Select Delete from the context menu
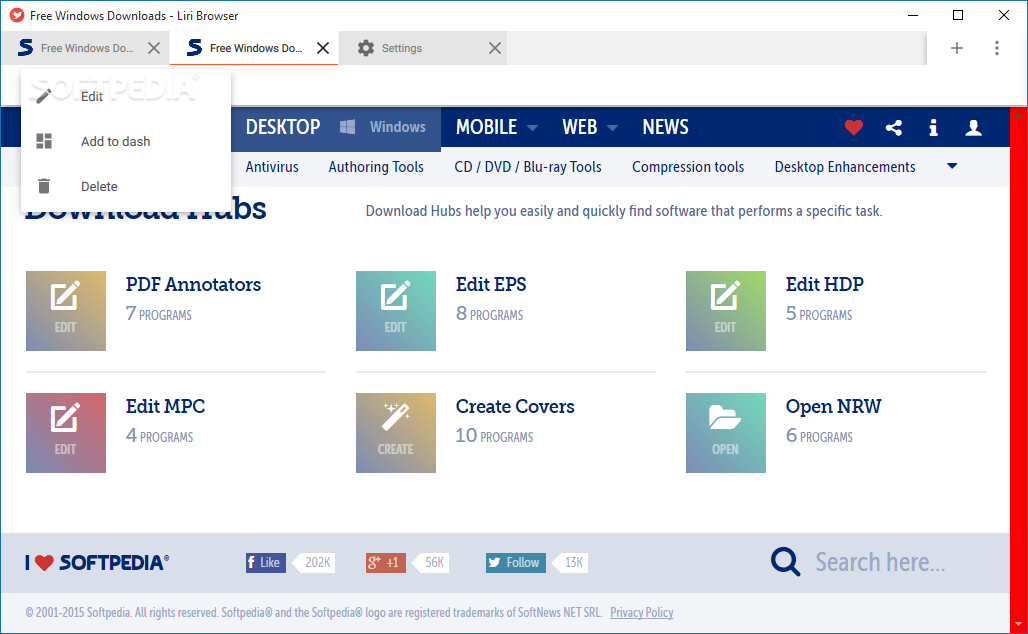The height and width of the screenshot is (634, 1028). pyautogui.click(x=126, y=186)
